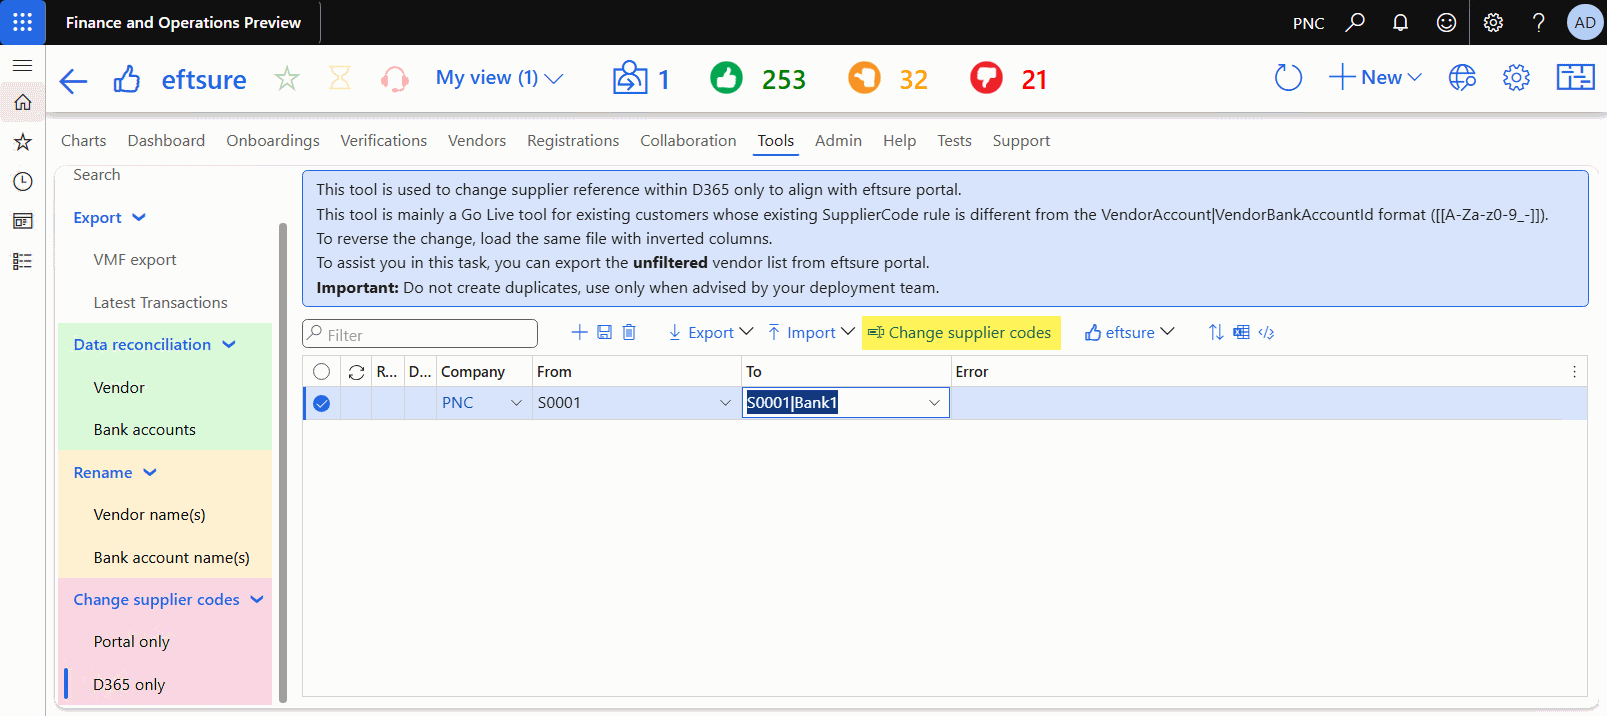Viewport: 1607px width, 716px height.
Task: Open the form layout icon
Action: click(1575, 78)
